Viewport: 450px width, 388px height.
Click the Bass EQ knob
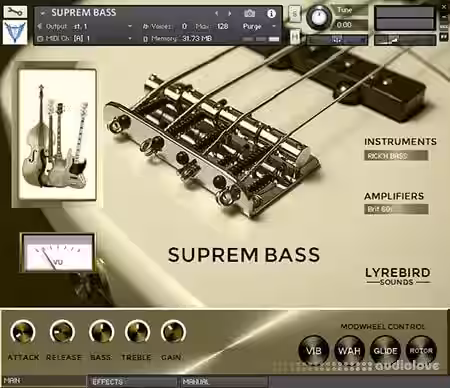click(x=101, y=332)
